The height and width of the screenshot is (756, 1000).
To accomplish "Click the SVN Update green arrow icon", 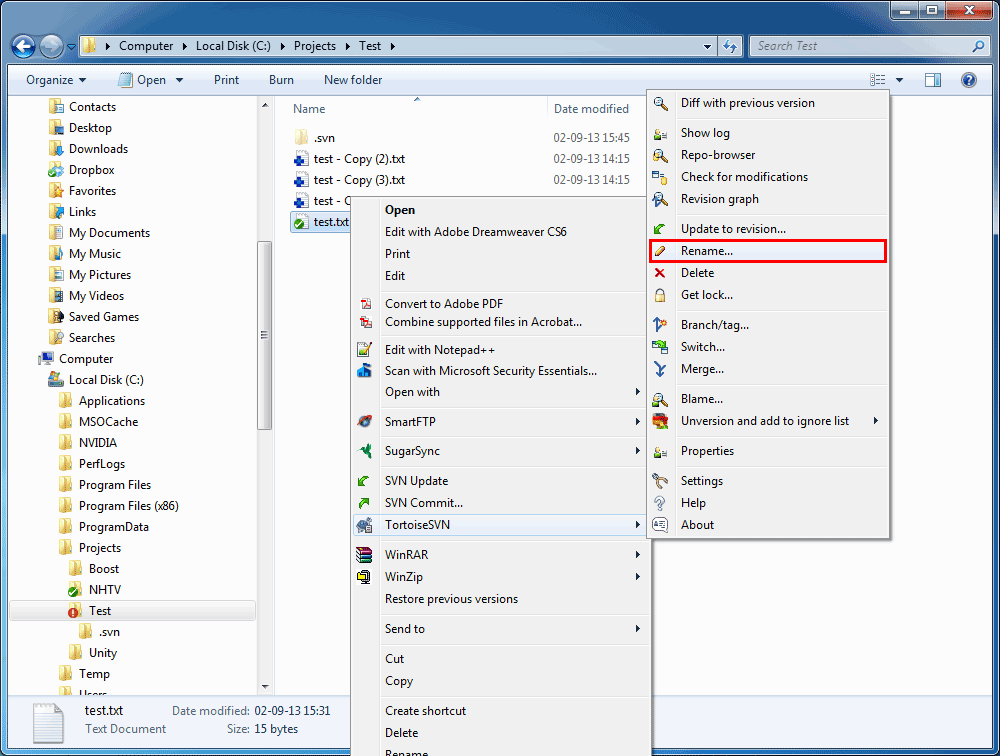I will (x=364, y=481).
